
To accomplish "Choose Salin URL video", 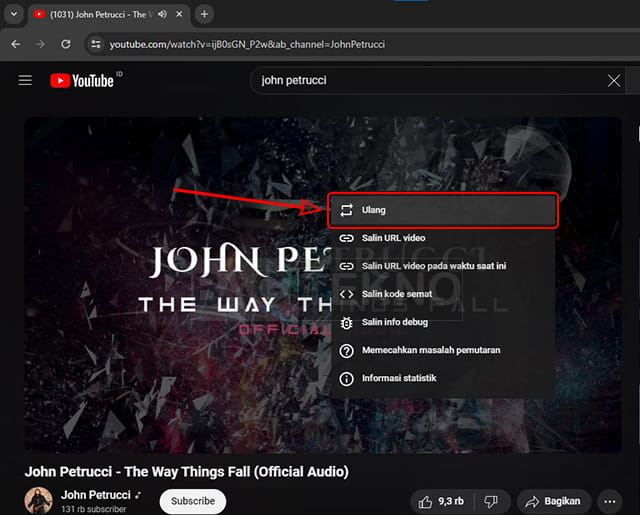I will pos(443,238).
